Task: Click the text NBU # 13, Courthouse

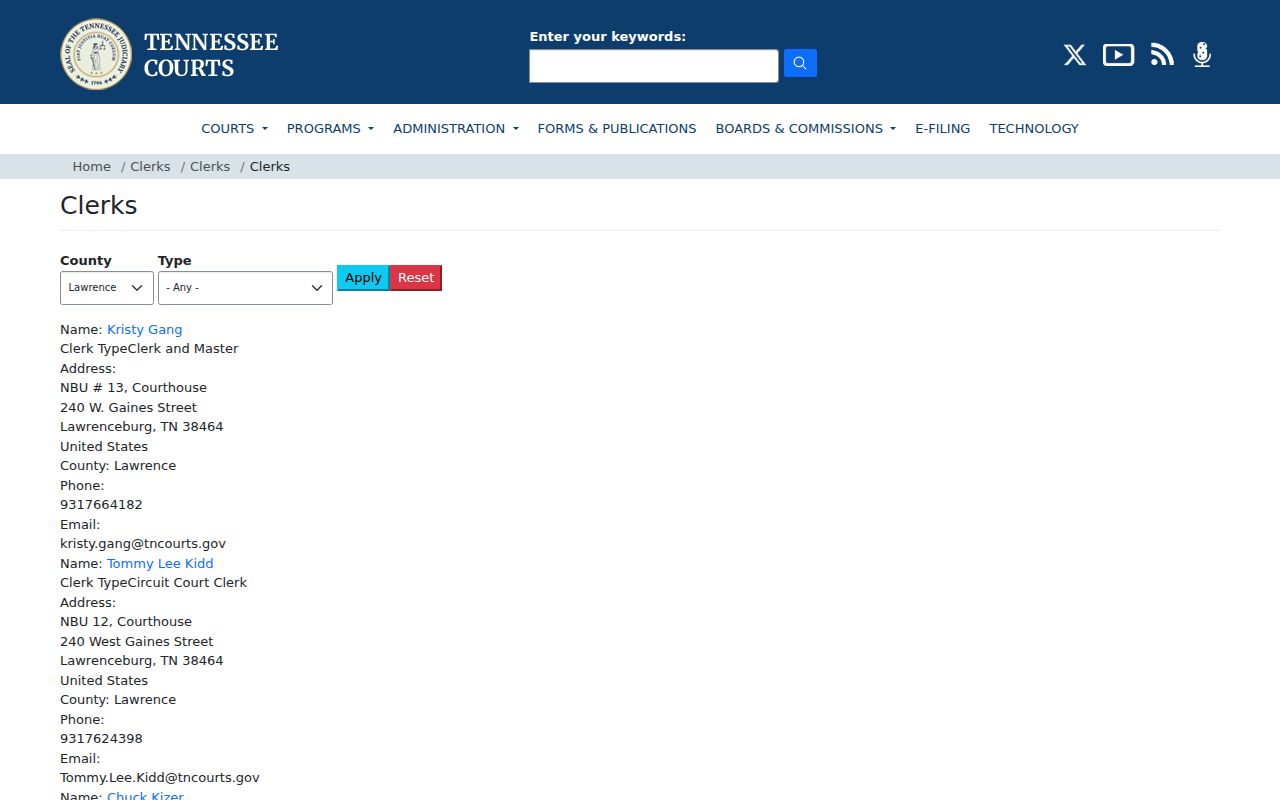Action: [x=133, y=388]
